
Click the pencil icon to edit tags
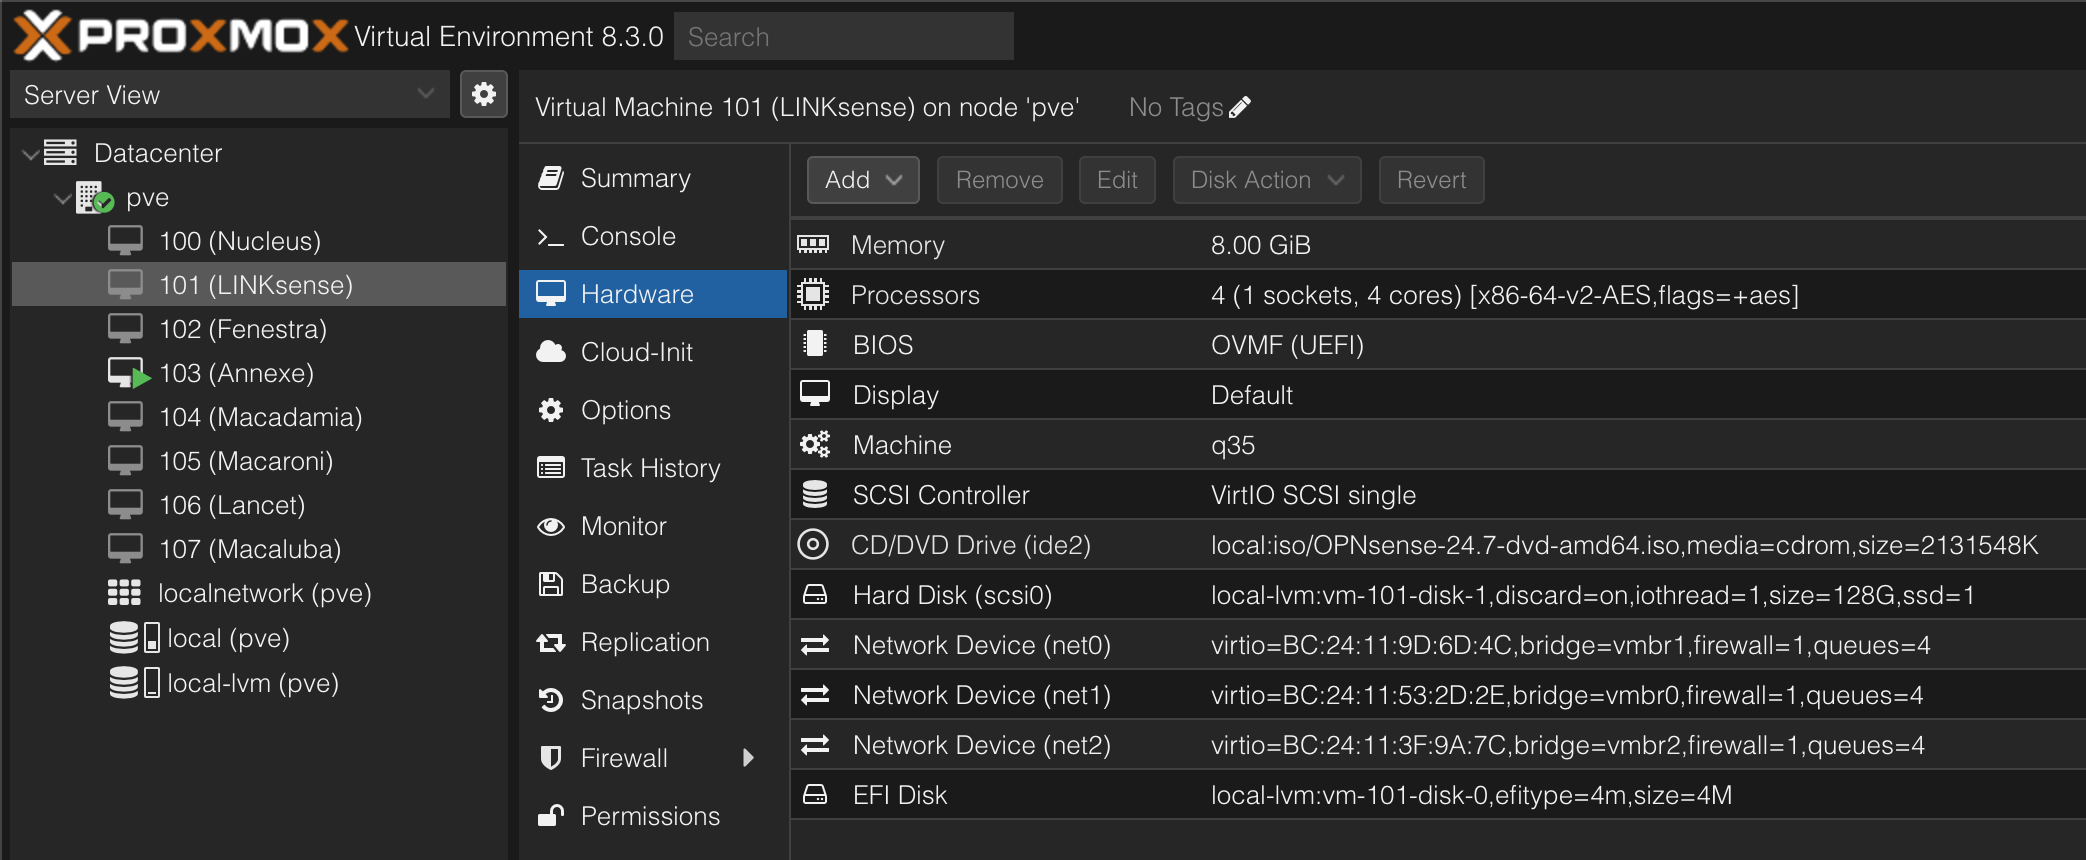(x=1240, y=107)
